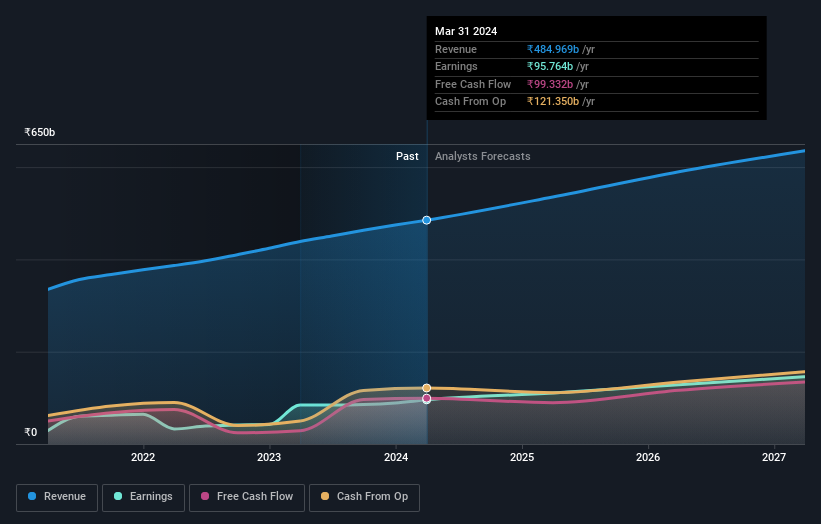Click the 2026 x-axis label

[x=648, y=458]
